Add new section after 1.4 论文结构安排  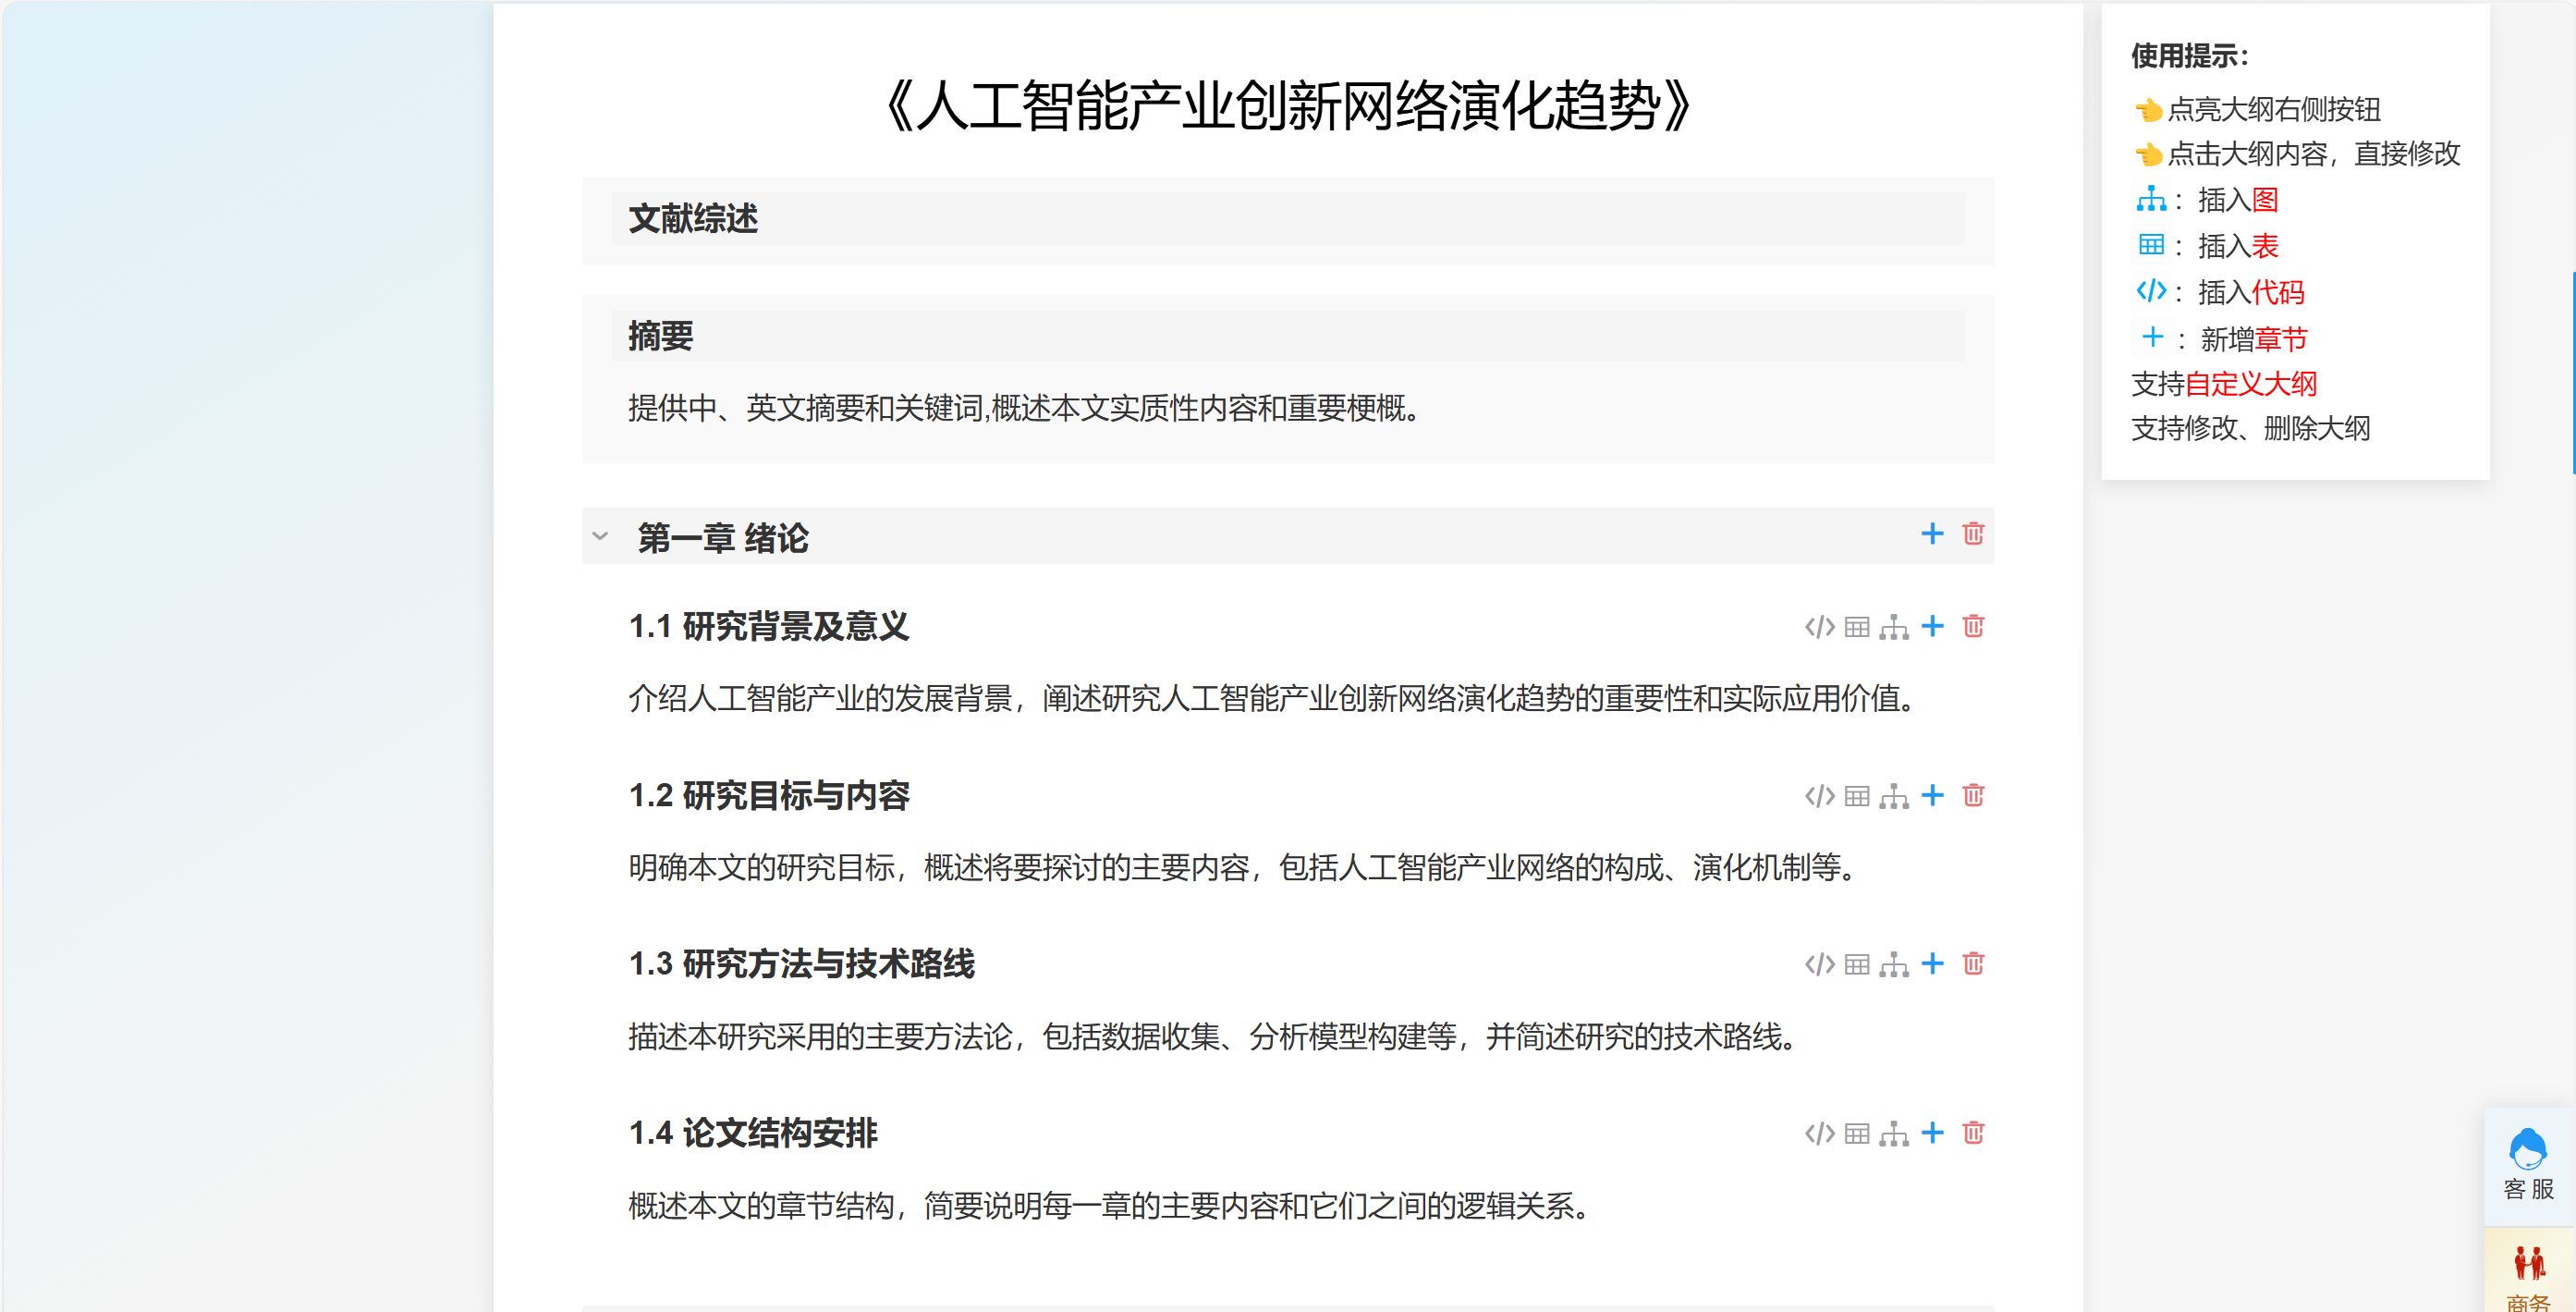[x=1933, y=1133]
